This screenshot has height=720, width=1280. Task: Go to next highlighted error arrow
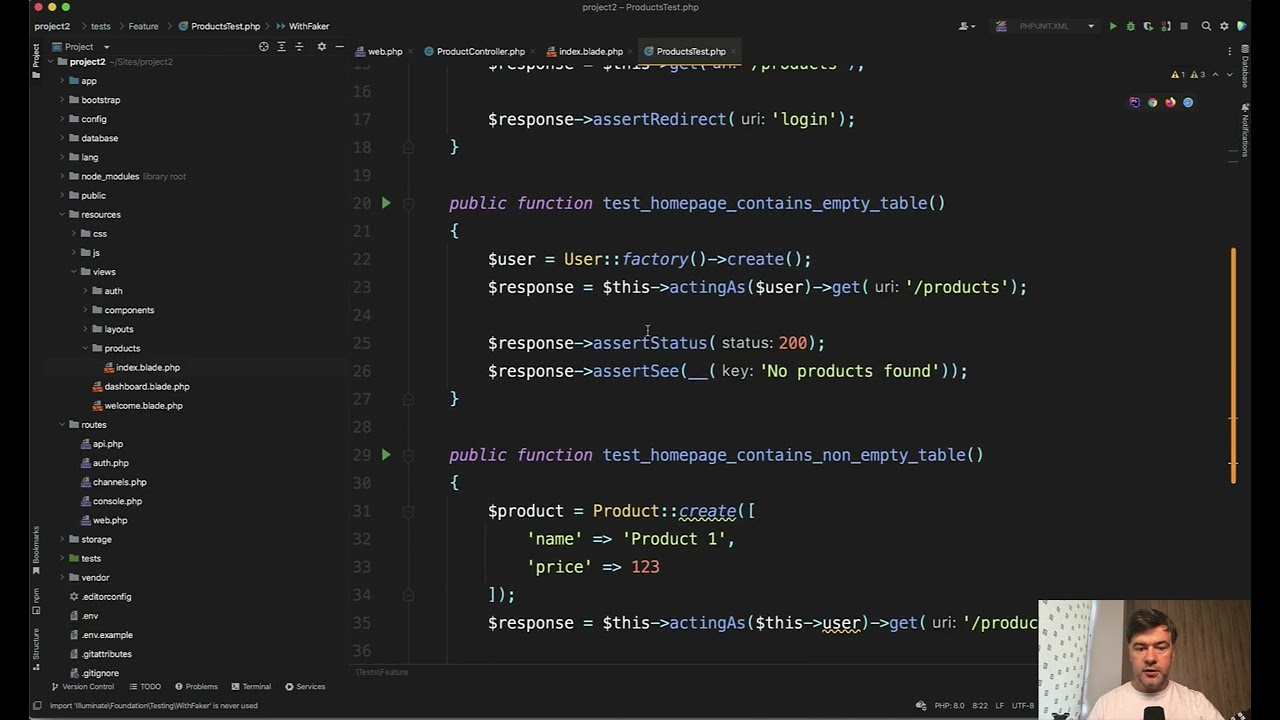point(1230,75)
